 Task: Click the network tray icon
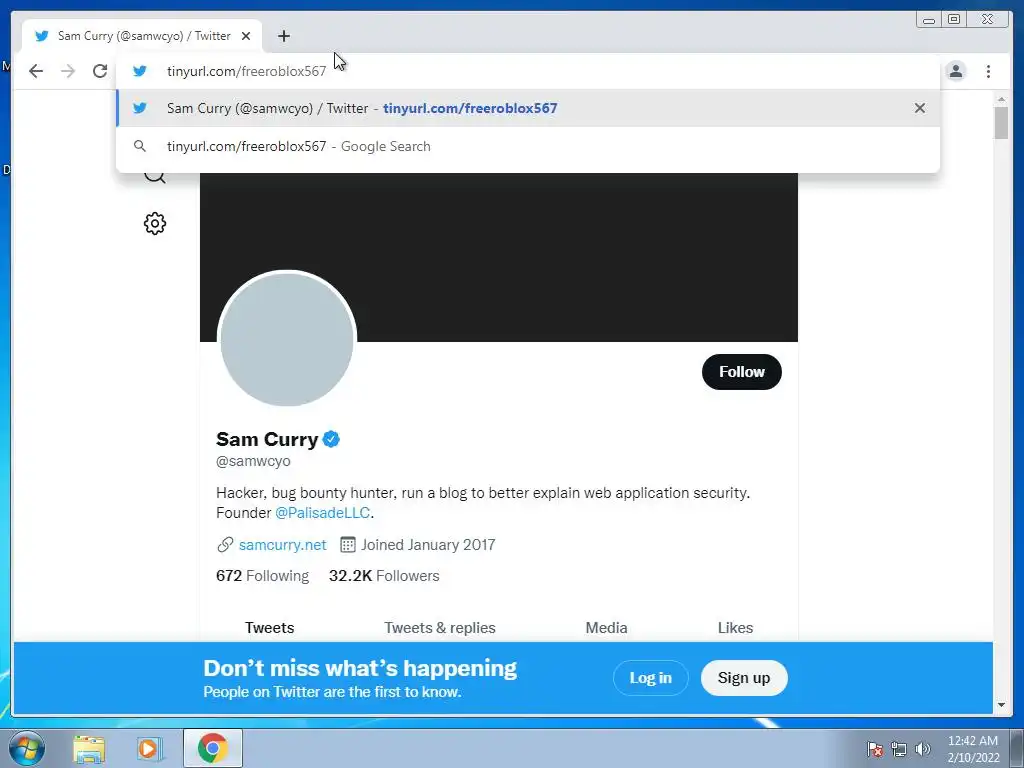pyautogui.click(x=899, y=749)
